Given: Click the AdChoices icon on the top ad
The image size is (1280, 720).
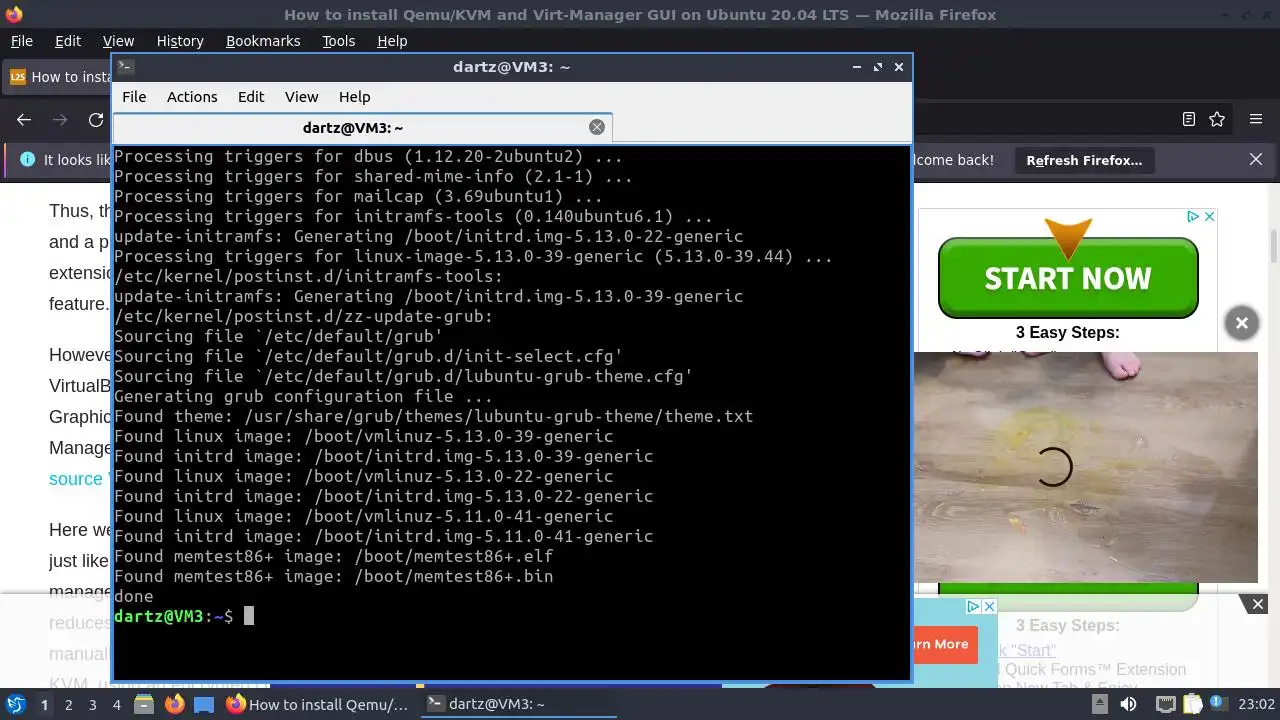Looking at the screenshot, I should (x=1193, y=216).
